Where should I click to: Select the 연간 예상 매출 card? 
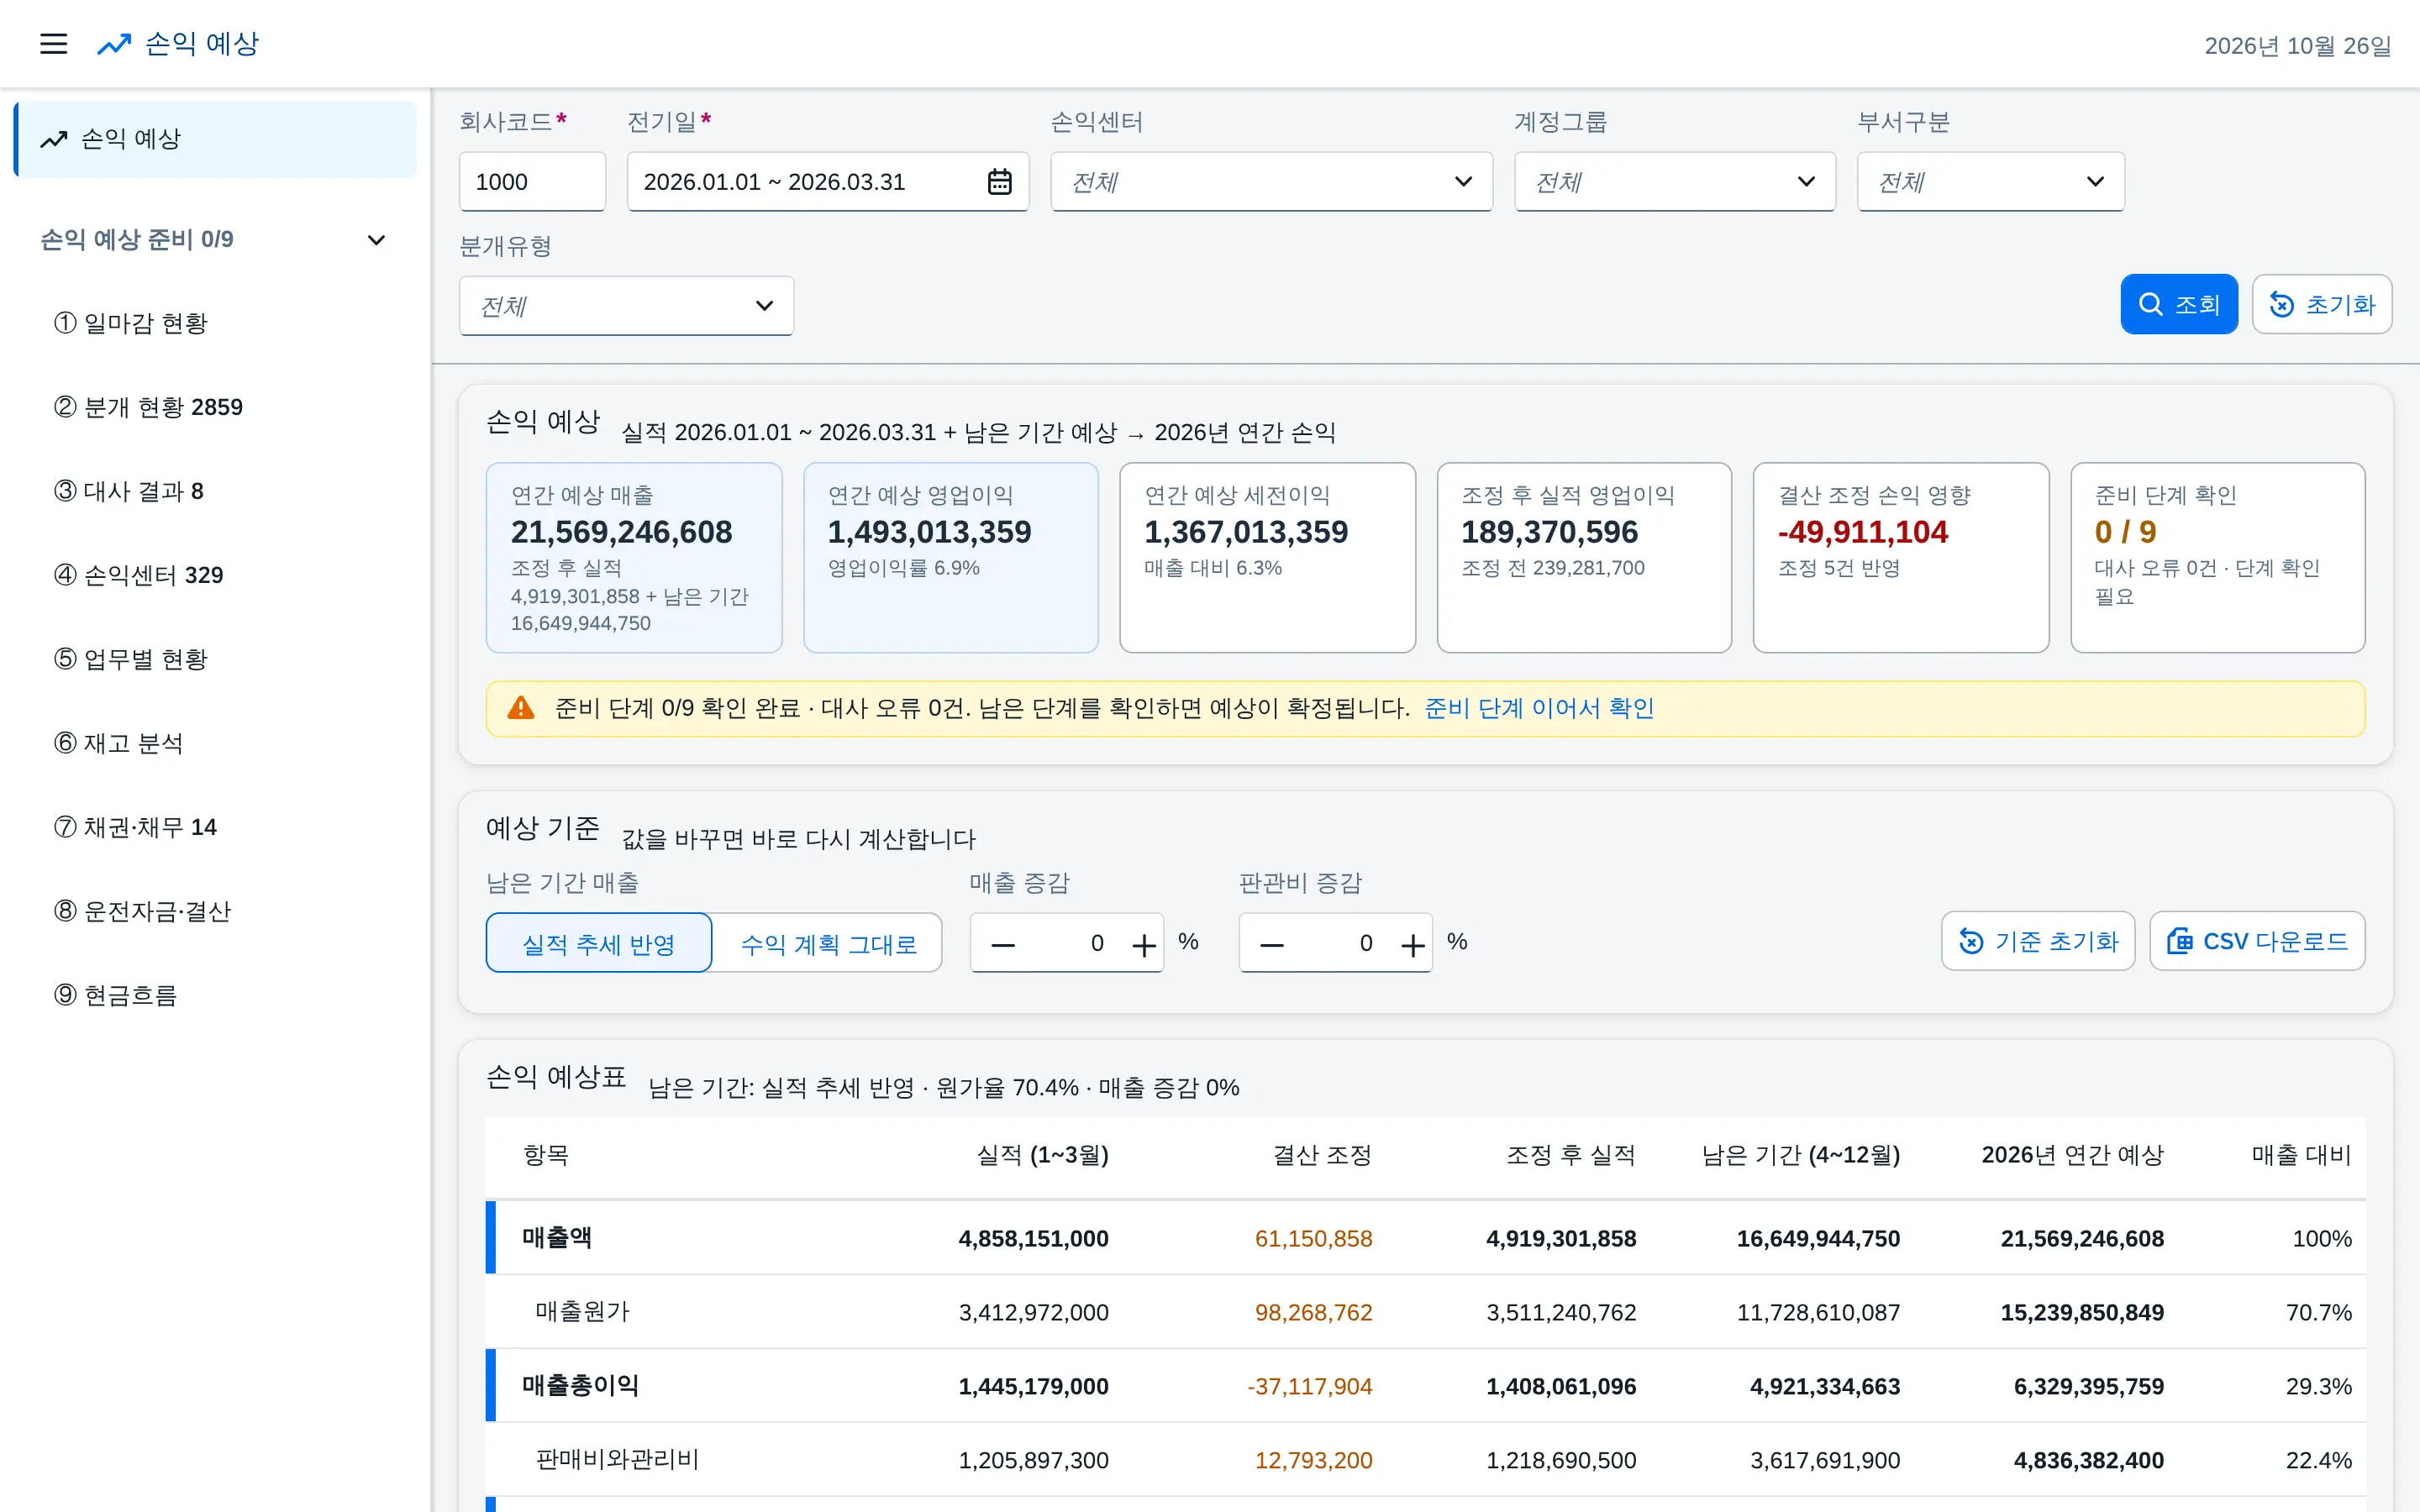[x=634, y=557]
